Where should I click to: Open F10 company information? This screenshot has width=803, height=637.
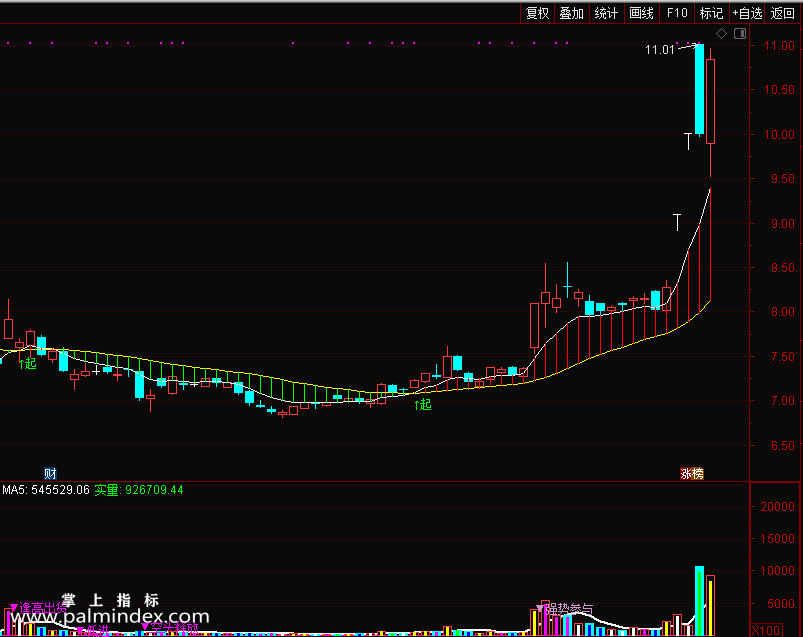click(677, 13)
